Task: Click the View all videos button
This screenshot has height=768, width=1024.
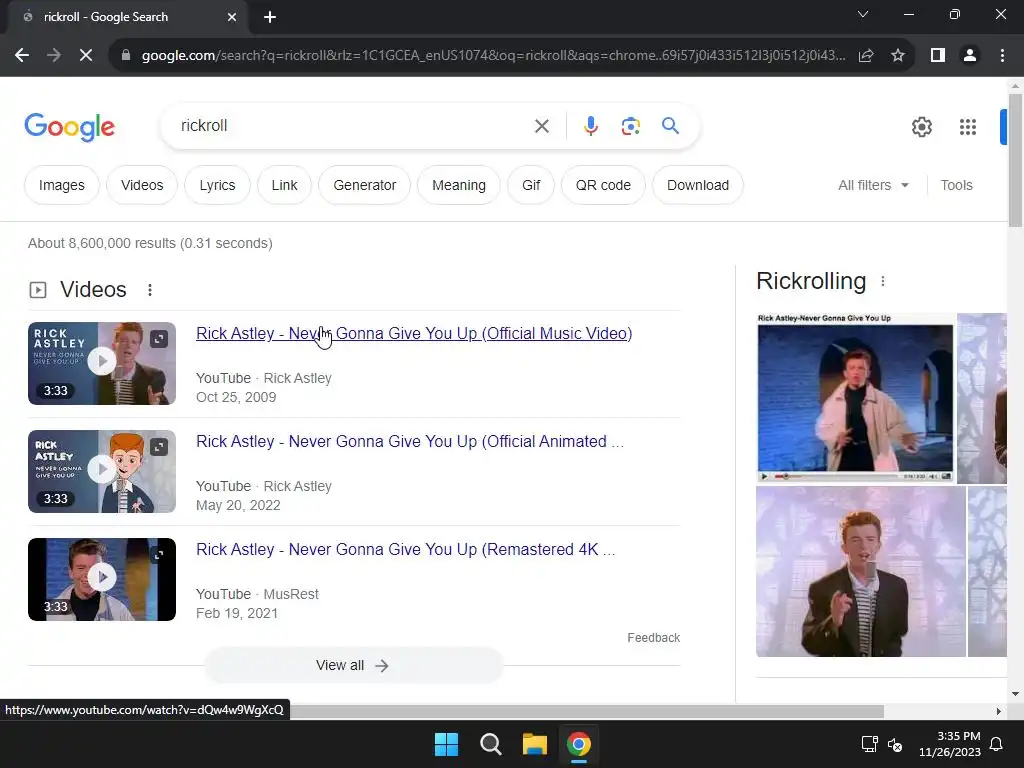Action: pyautogui.click(x=353, y=665)
